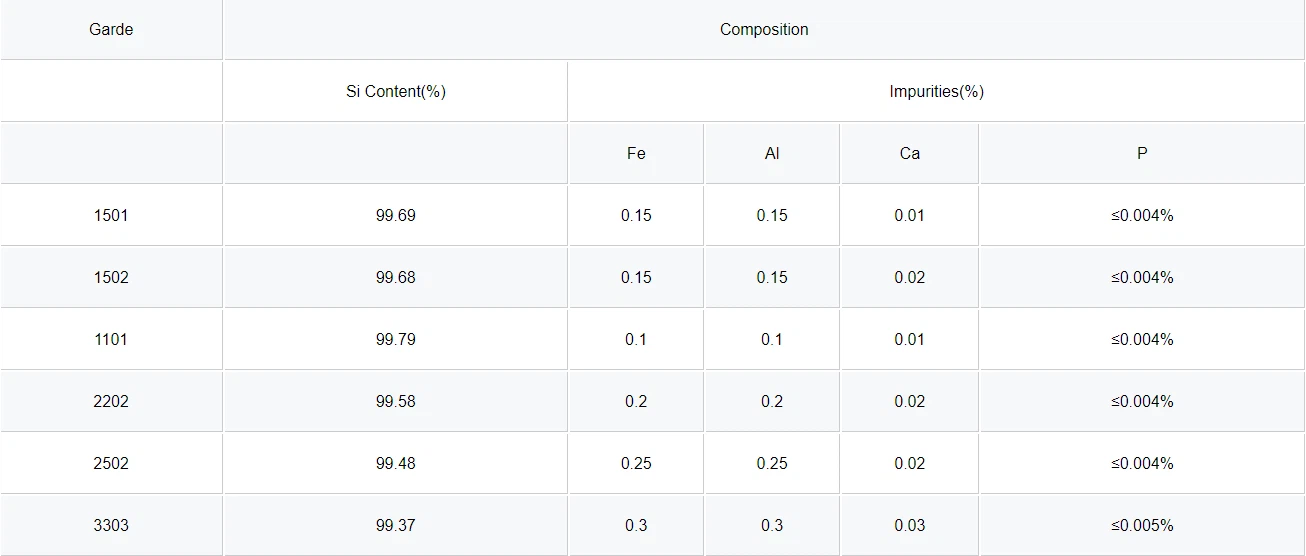Select the 1101 grade cell
Image resolution: width=1306 pixels, height=556 pixels.
coord(111,340)
